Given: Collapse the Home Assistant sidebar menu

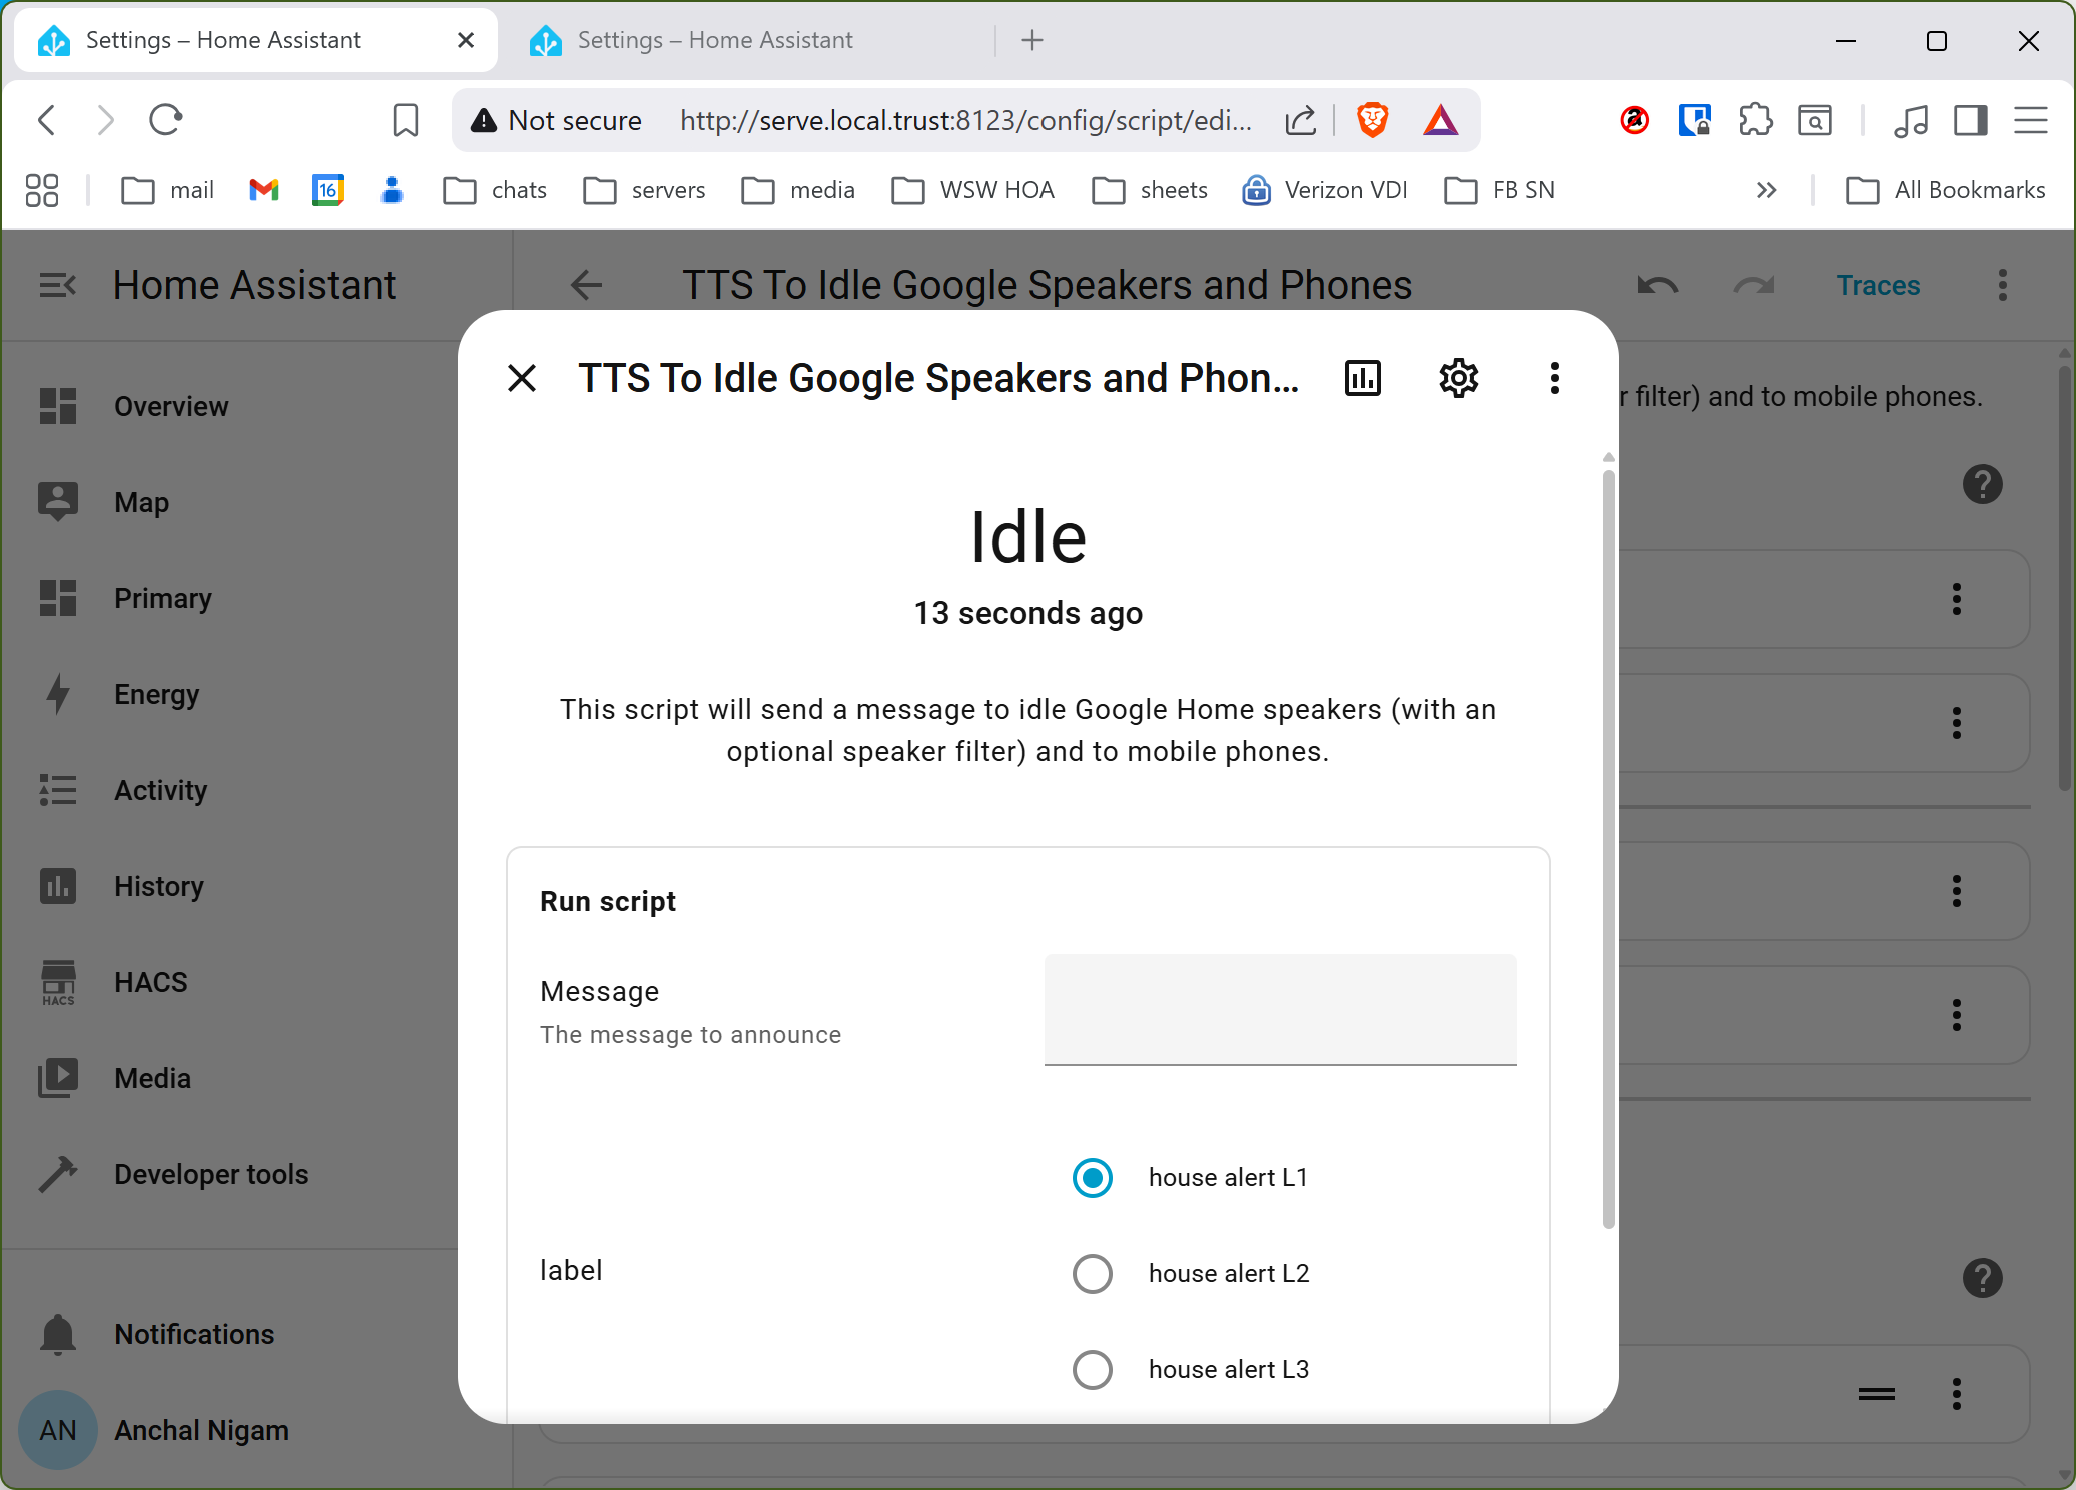Looking at the screenshot, I should pos(57,285).
